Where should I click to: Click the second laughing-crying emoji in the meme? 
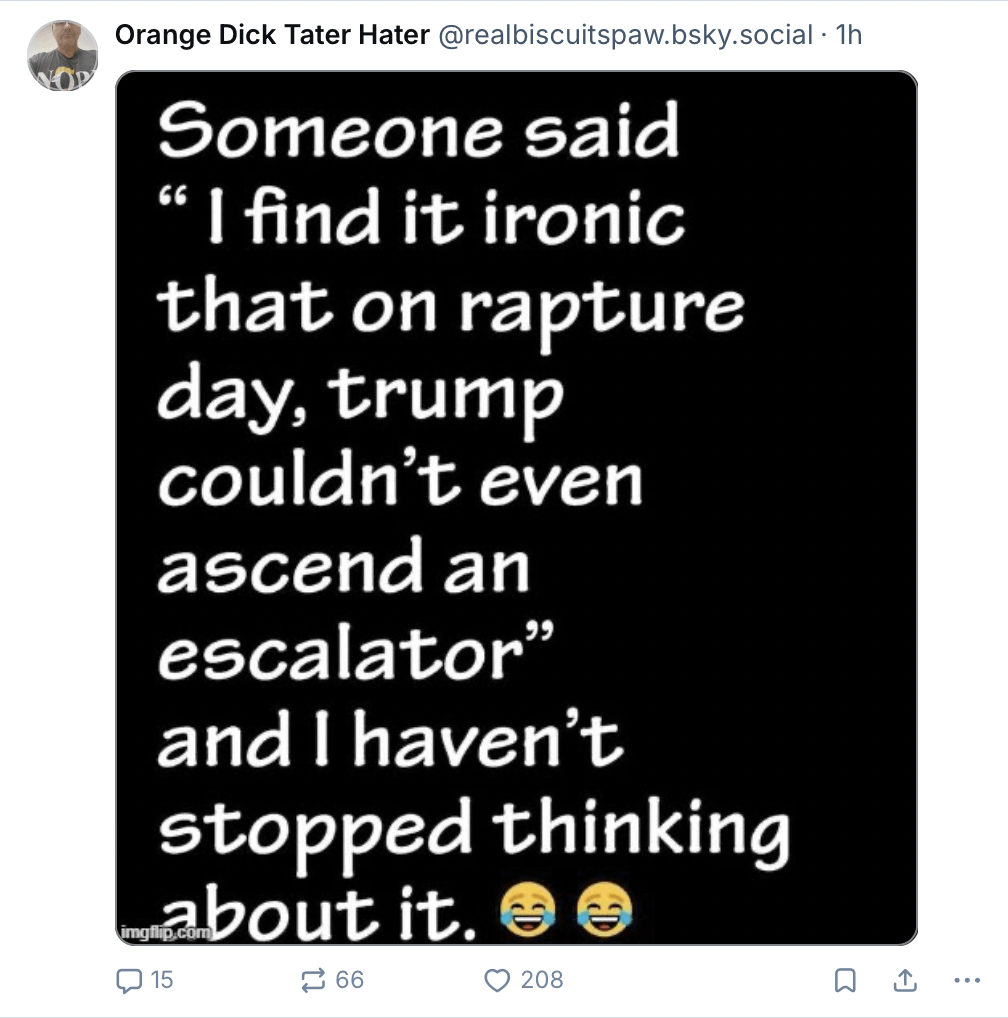pos(604,909)
